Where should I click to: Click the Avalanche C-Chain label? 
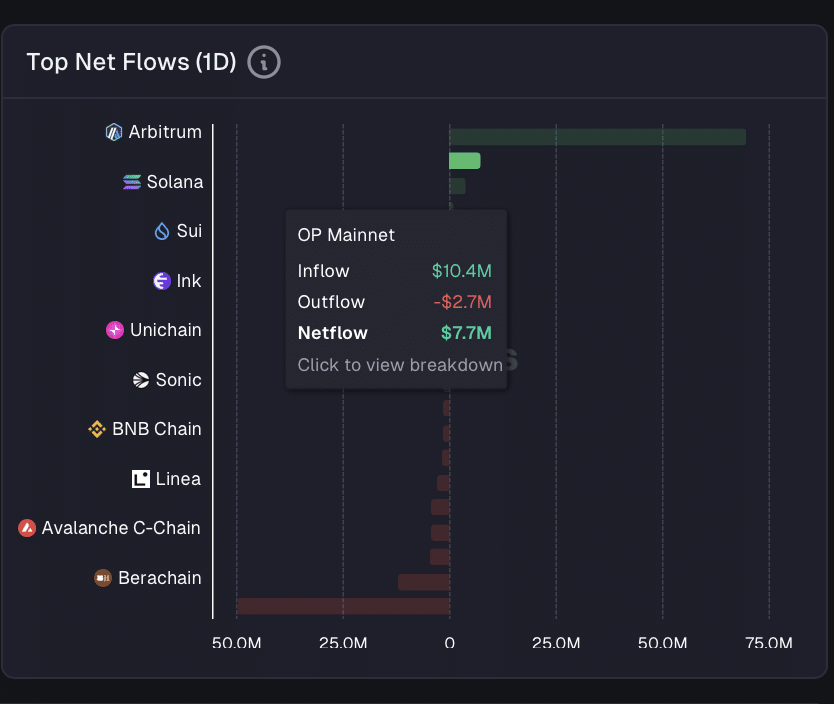coord(121,528)
